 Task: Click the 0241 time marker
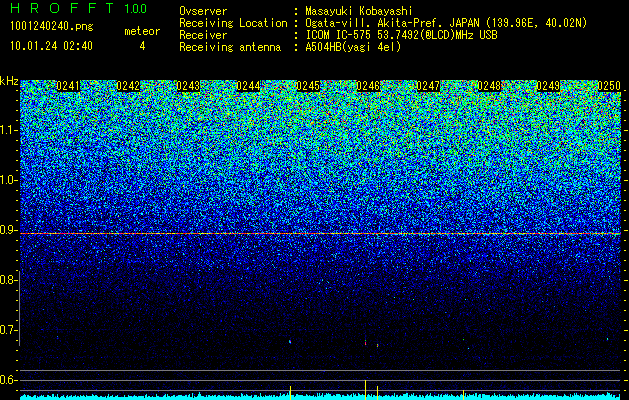click(x=68, y=86)
